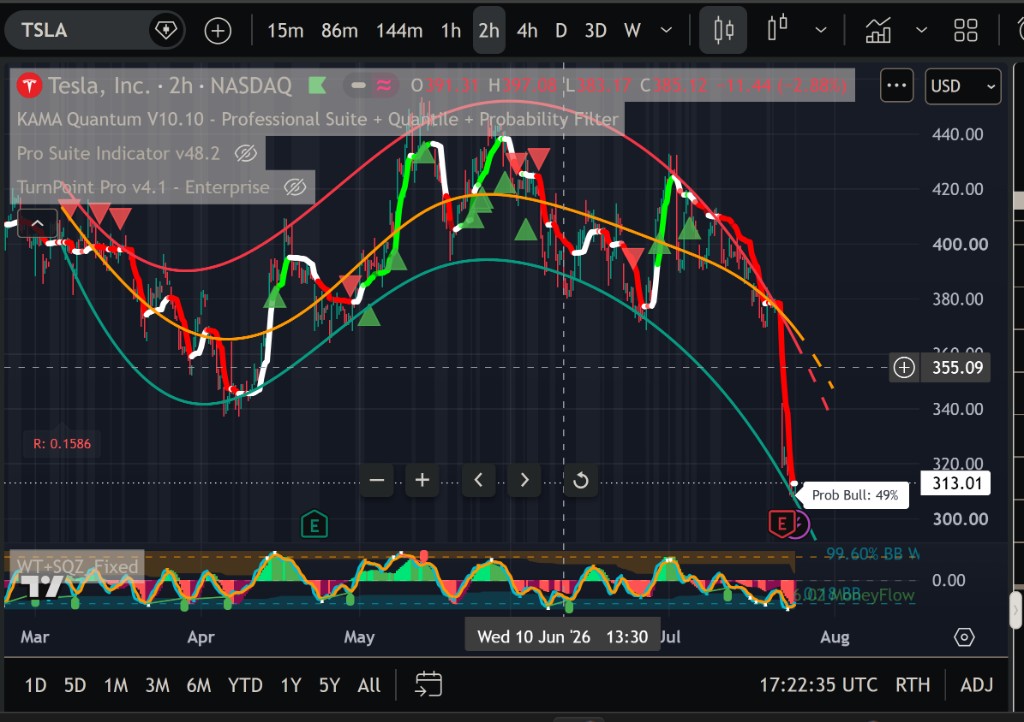
Task: Open the TSLA symbol search box
Action: tap(78, 30)
